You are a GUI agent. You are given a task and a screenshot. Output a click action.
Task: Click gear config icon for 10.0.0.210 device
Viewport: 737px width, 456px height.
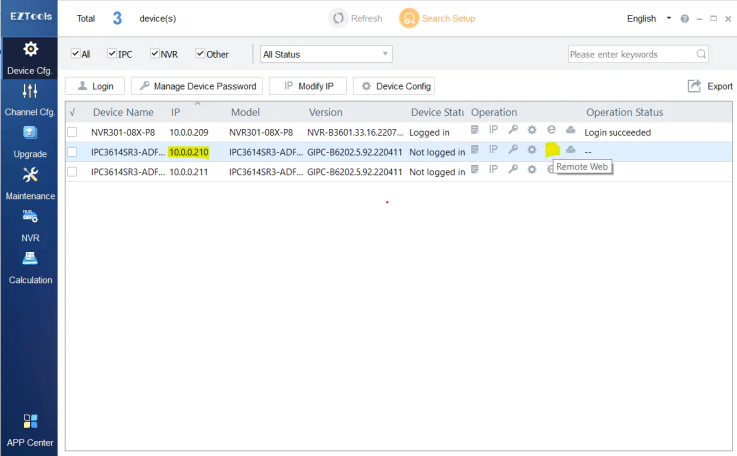pyautogui.click(x=532, y=151)
